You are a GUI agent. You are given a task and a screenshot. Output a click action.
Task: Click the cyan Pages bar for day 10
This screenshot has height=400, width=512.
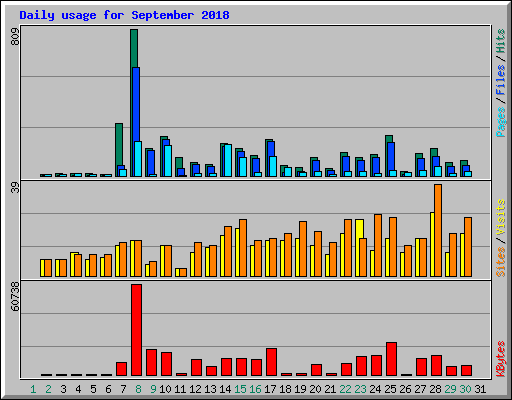click(x=168, y=161)
